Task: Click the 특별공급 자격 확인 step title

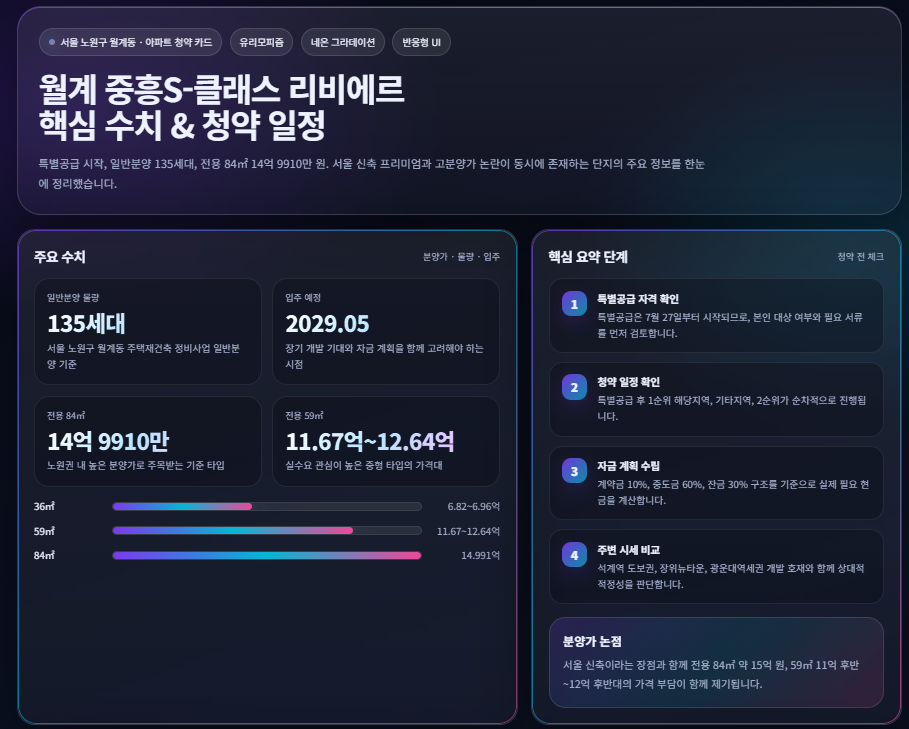Action: [638, 299]
